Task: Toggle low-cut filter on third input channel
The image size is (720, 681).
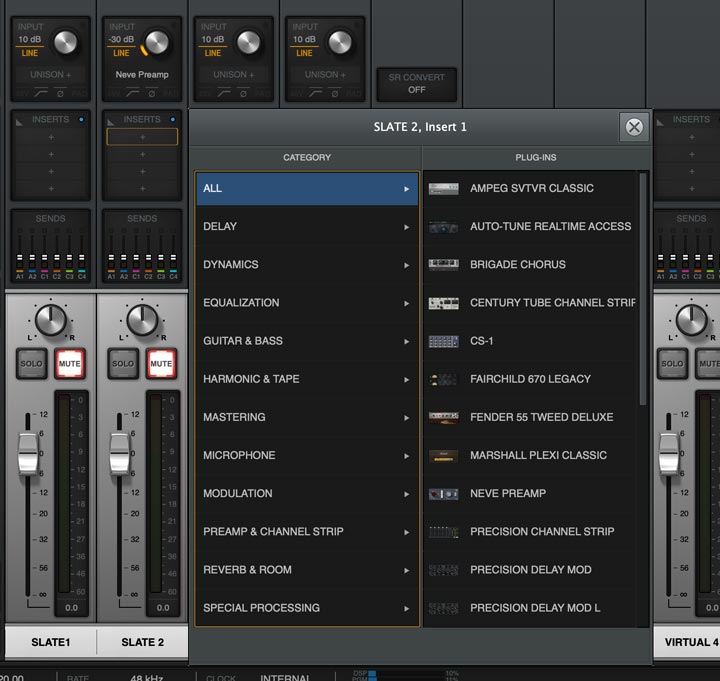Action: pos(225,93)
